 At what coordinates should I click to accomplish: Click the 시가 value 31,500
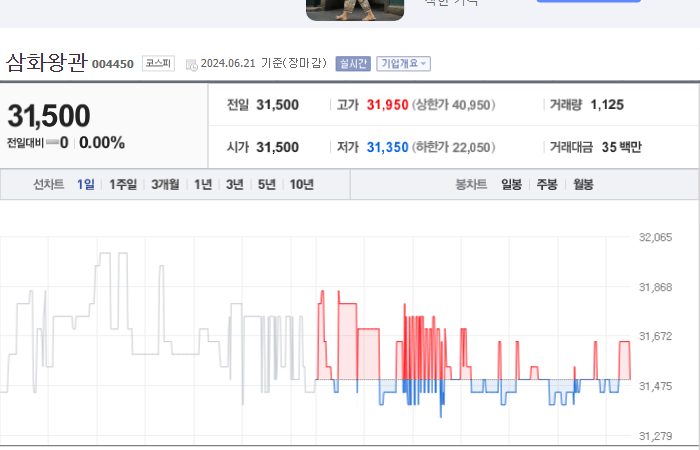coord(277,147)
